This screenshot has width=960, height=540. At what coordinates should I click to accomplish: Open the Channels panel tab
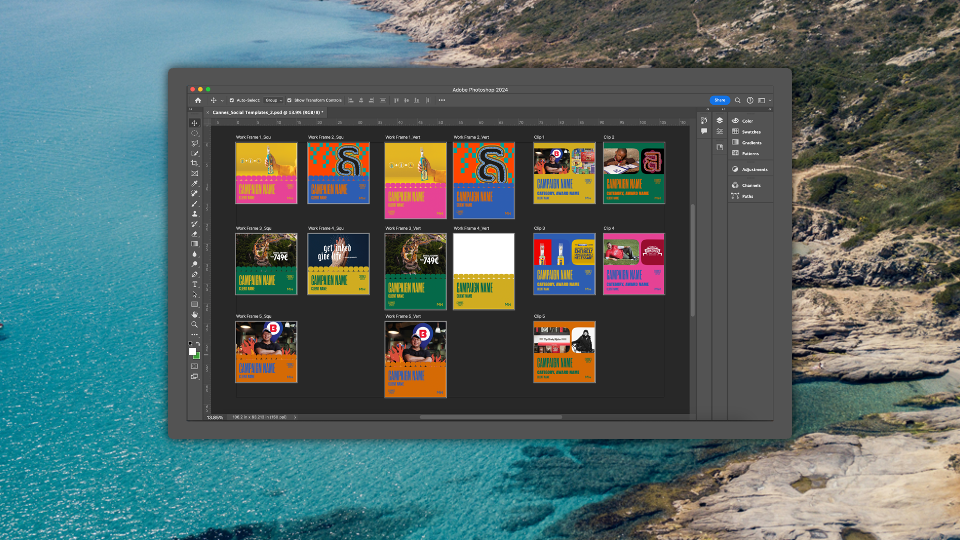pyautogui.click(x=751, y=185)
